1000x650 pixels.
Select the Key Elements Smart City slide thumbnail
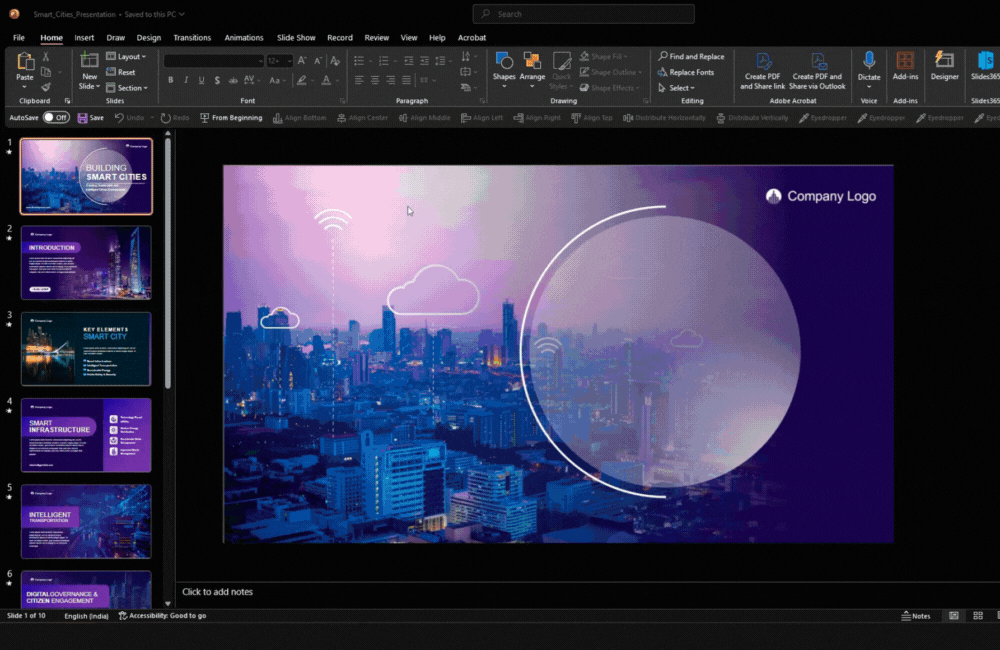click(x=86, y=349)
